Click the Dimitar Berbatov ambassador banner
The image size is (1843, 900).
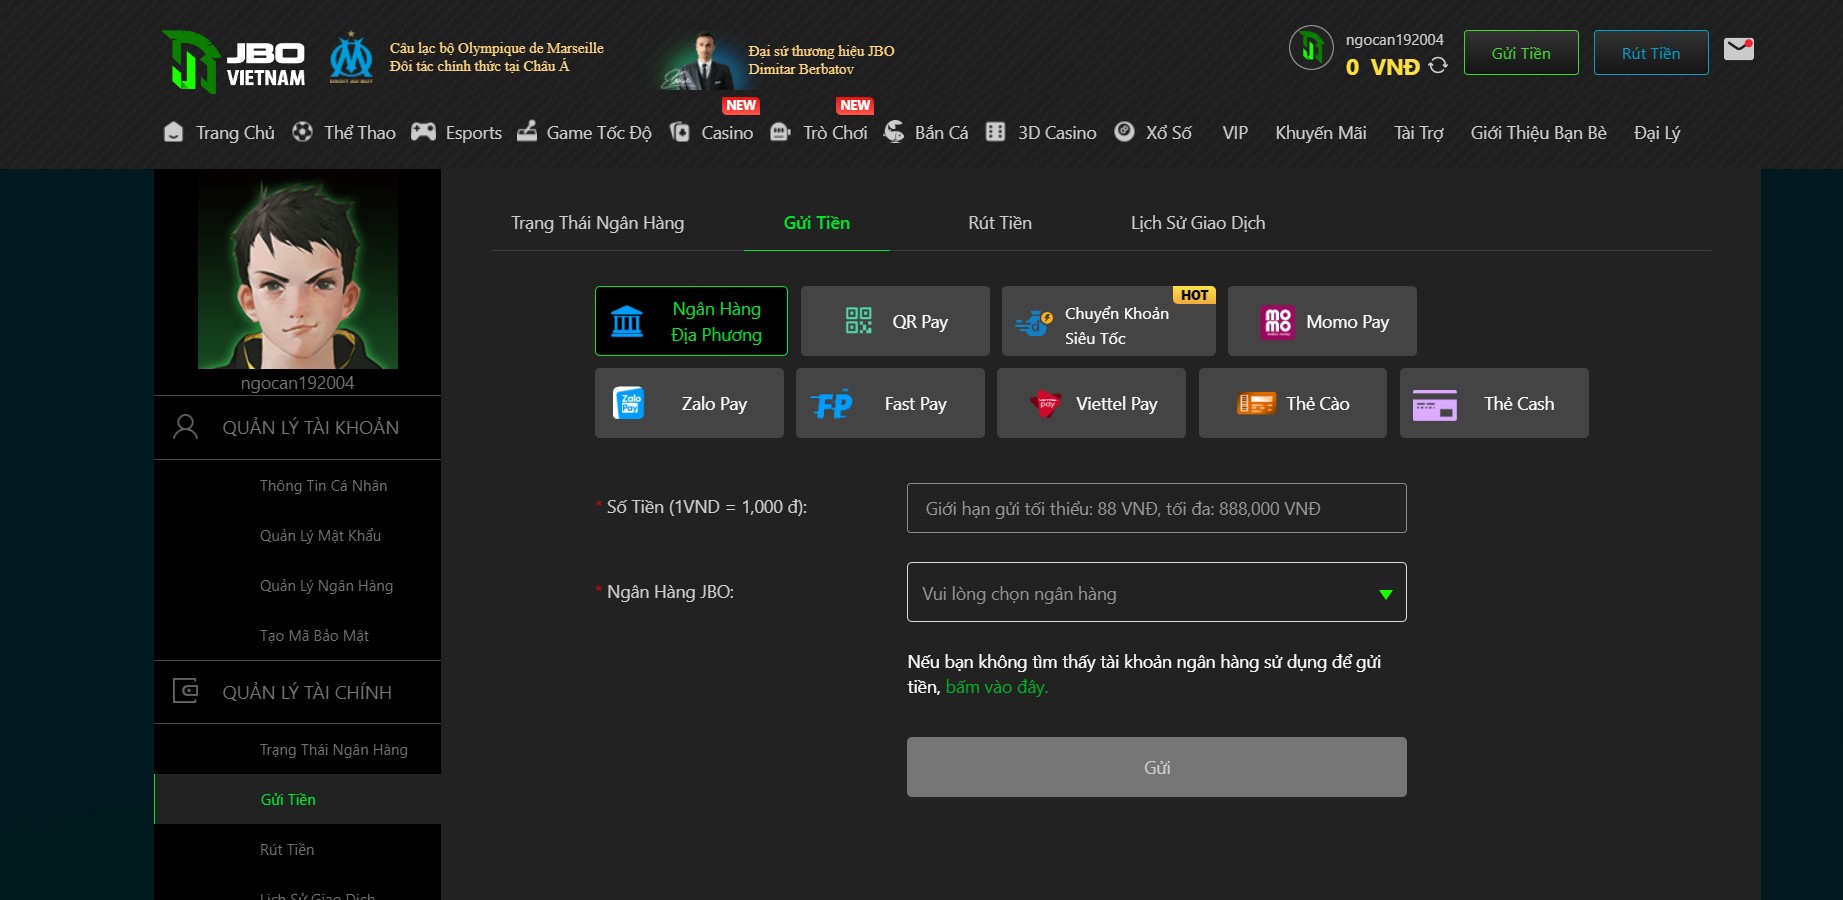777,60
